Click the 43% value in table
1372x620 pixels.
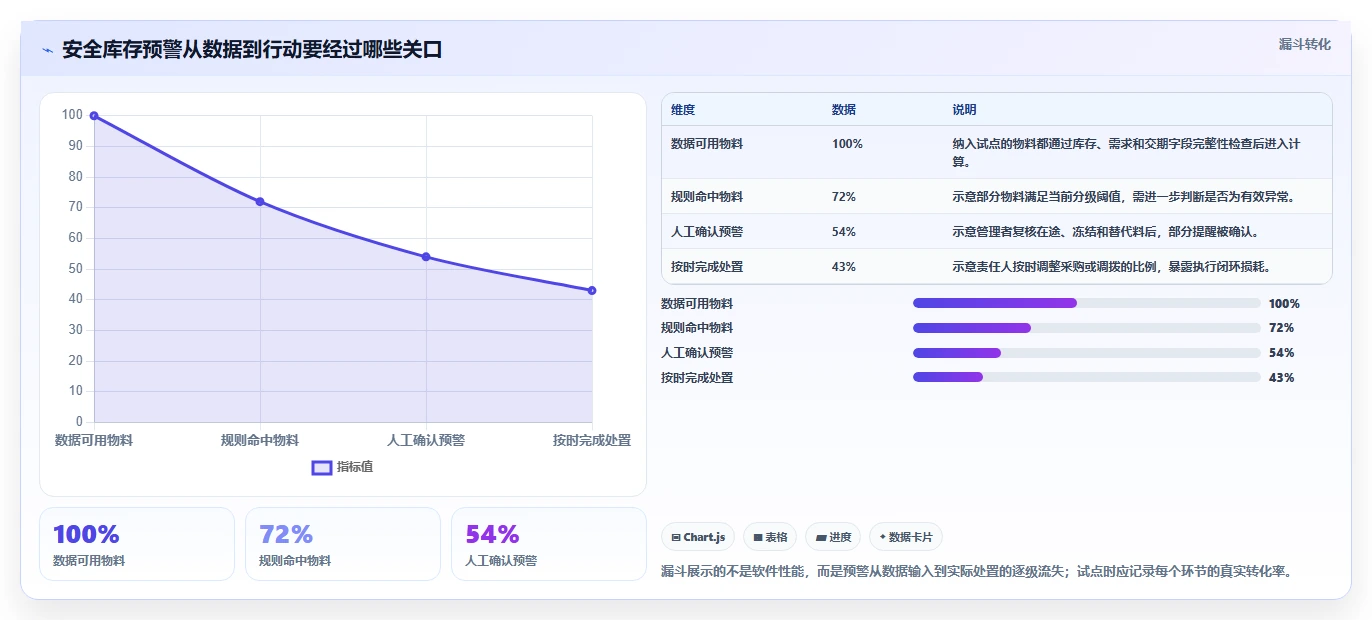tap(844, 267)
